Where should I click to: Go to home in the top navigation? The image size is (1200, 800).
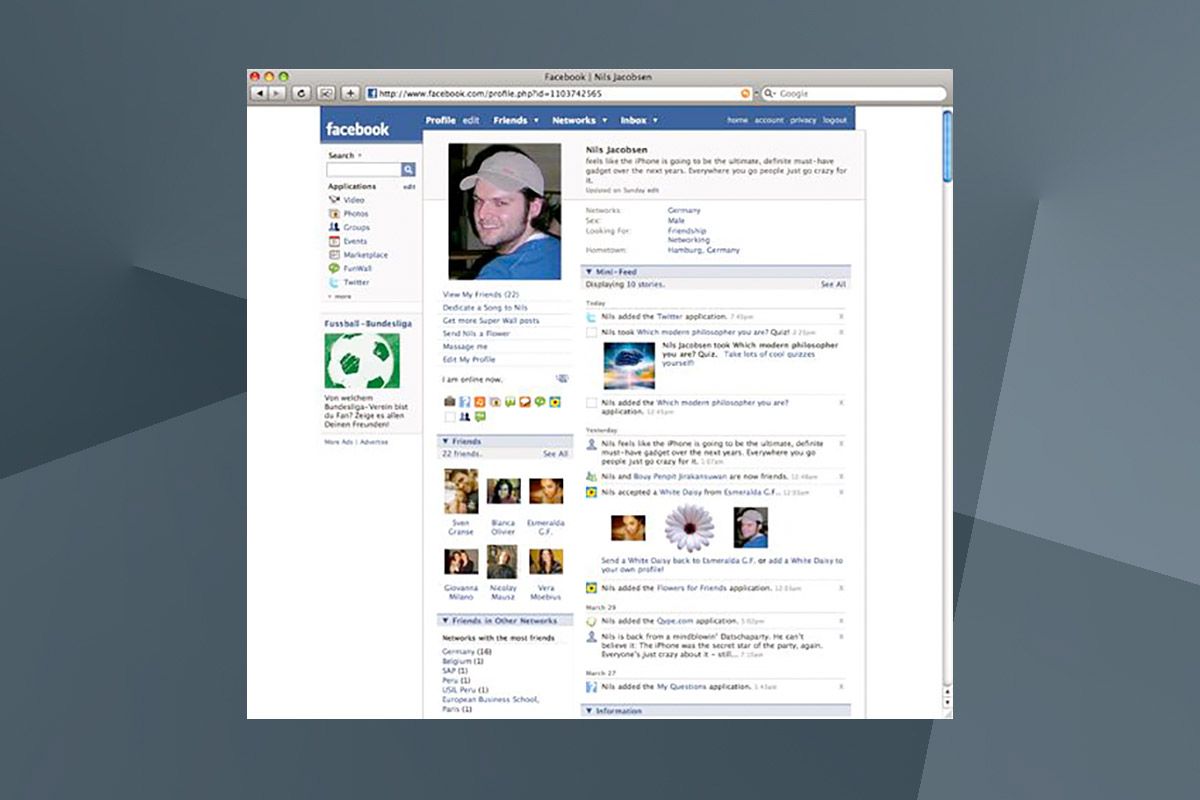pyautogui.click(x=737, y=119)
